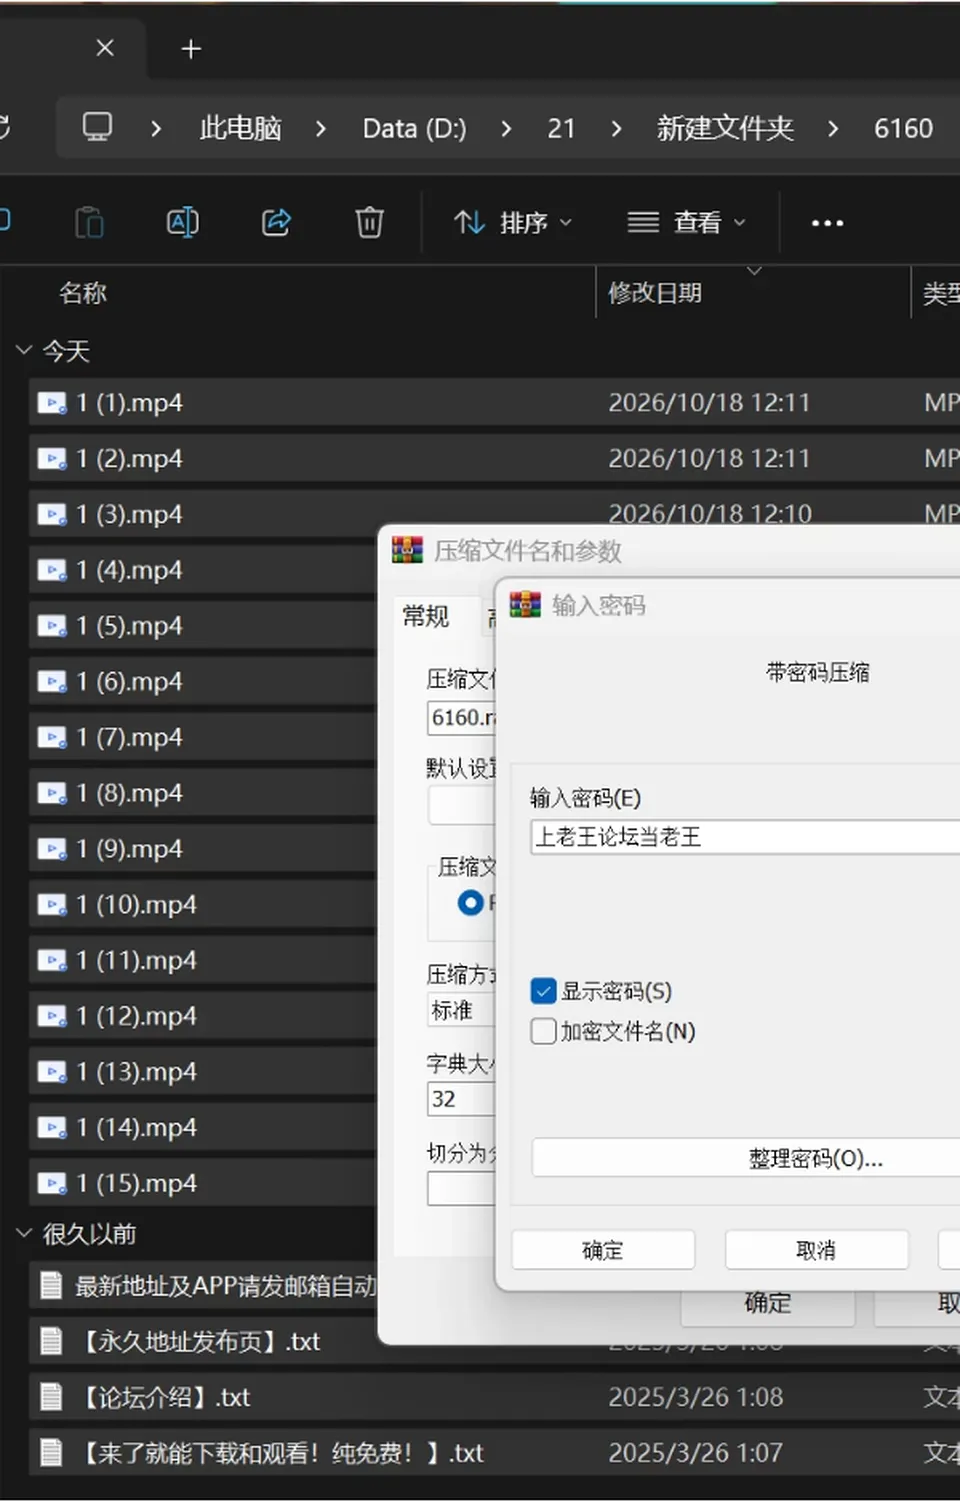This screenshot has width=960, height=1502.
Task: Close the current Explorer tab
Action: click(105, 48)
